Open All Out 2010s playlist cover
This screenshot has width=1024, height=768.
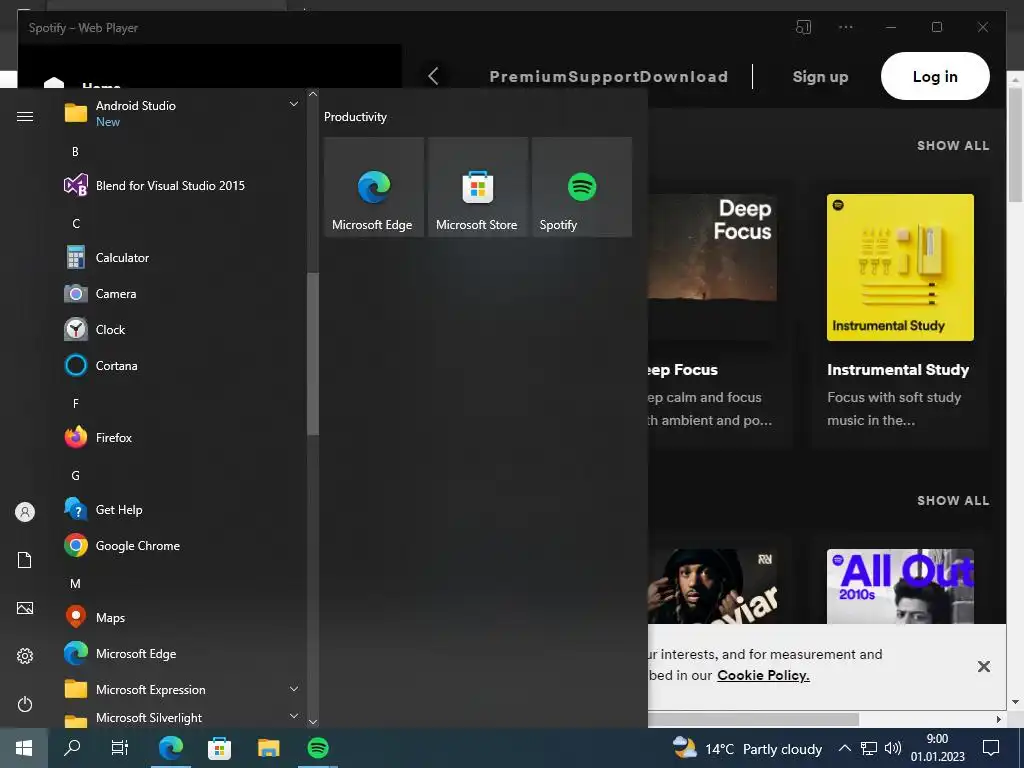coord(900,586)
